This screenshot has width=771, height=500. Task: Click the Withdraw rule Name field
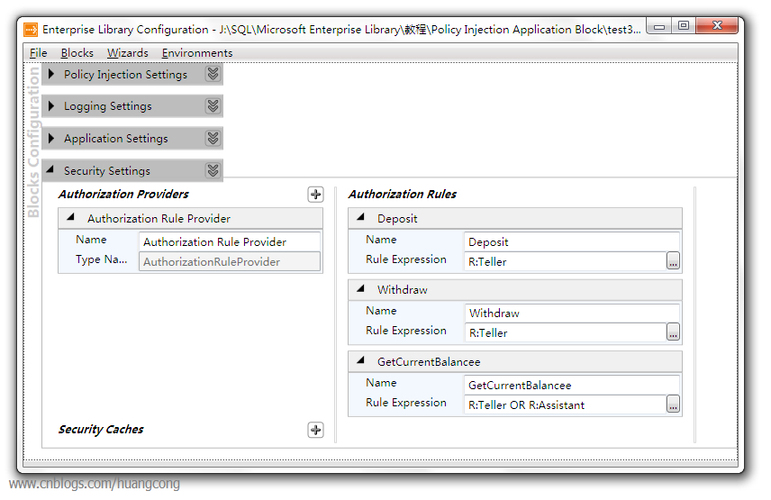pyautogui.click(x=572, y=313)
